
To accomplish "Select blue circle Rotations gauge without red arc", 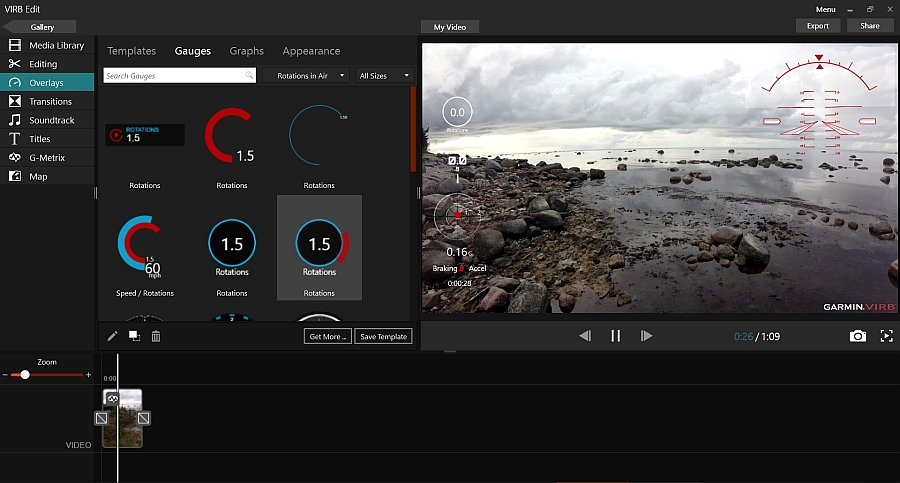I will pos(232,248).
